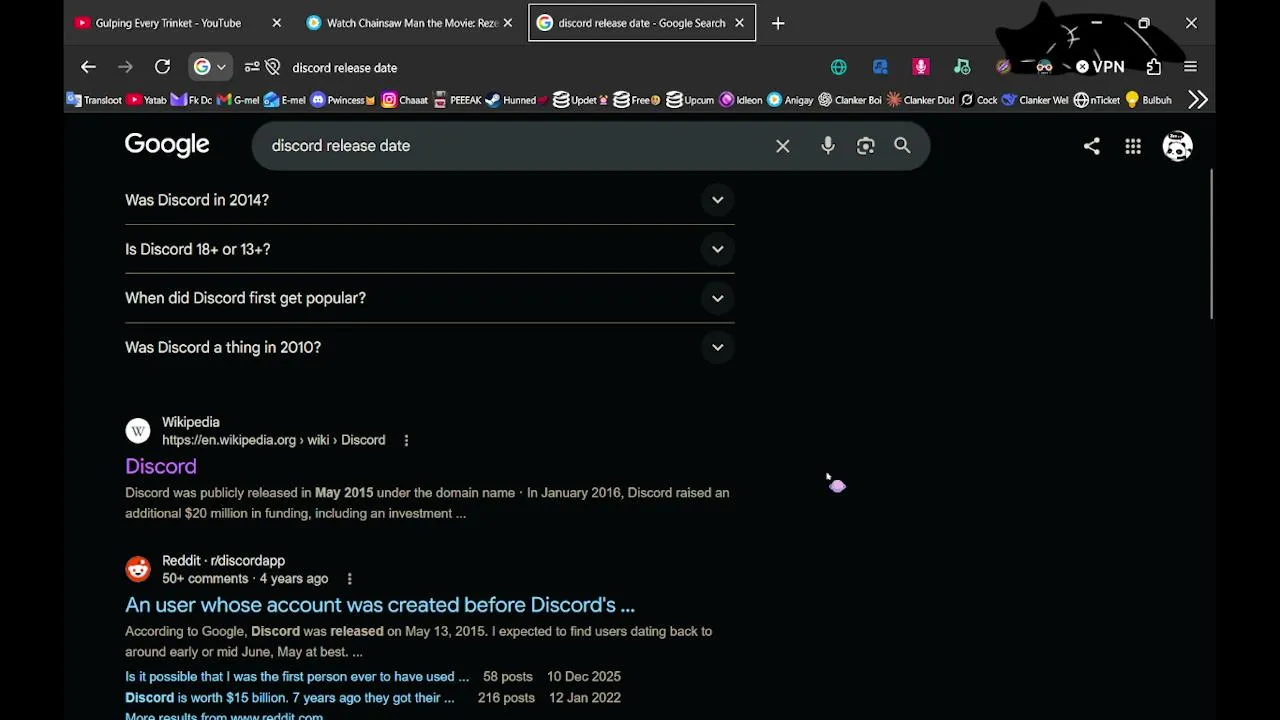Start a voice search with microphone
The width and height of the screenshot is (1280, 720).
828,146
